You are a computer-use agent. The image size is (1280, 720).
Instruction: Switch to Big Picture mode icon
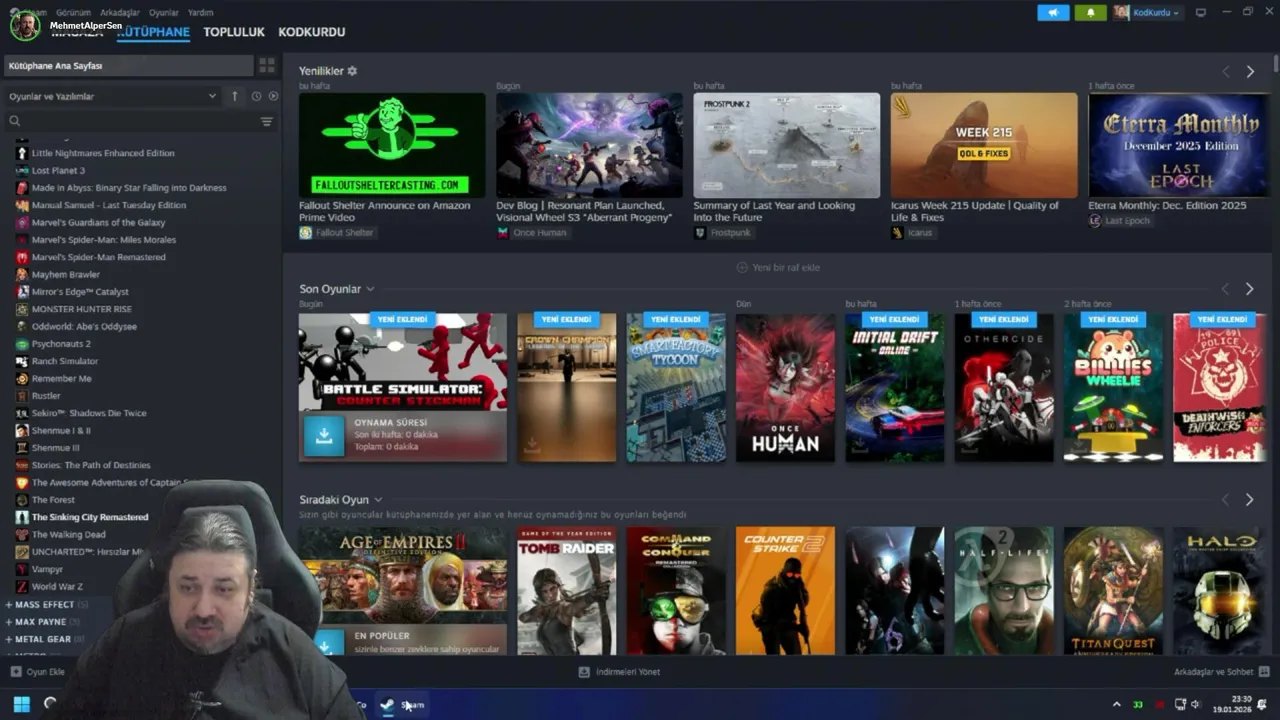coord(1201,12)
